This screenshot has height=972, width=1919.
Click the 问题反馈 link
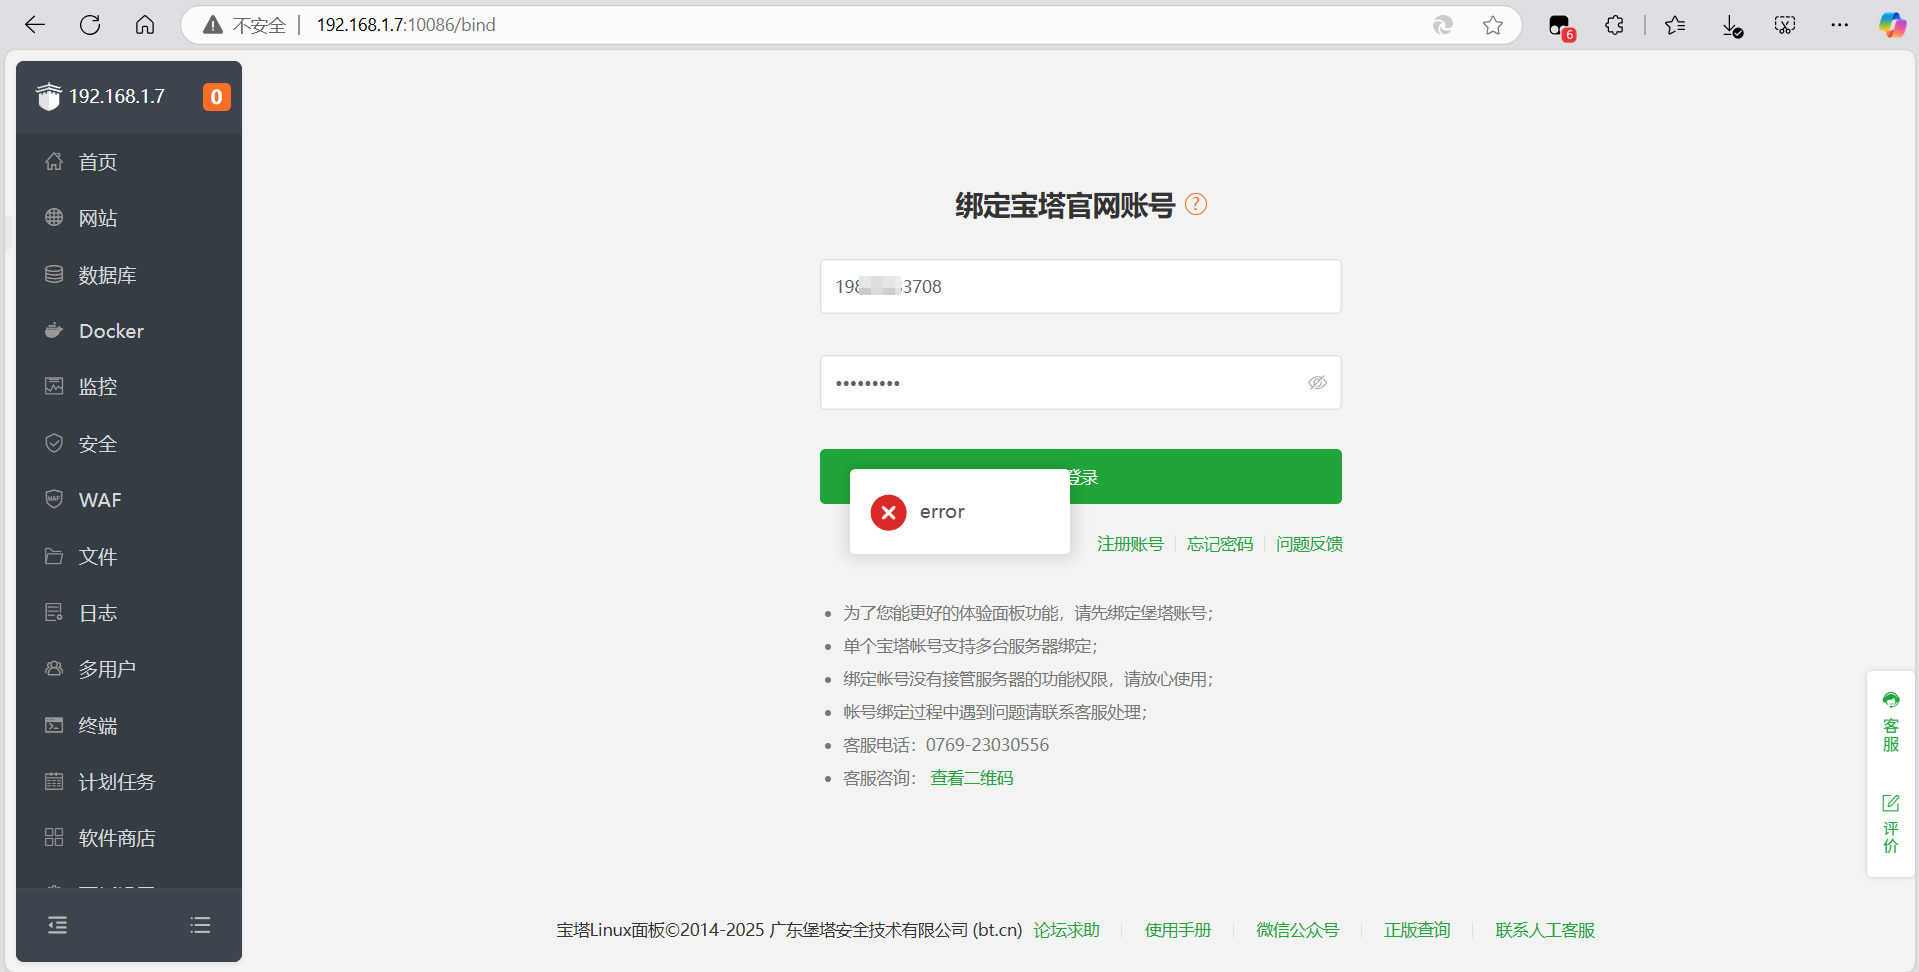[x=1309, y=544]
